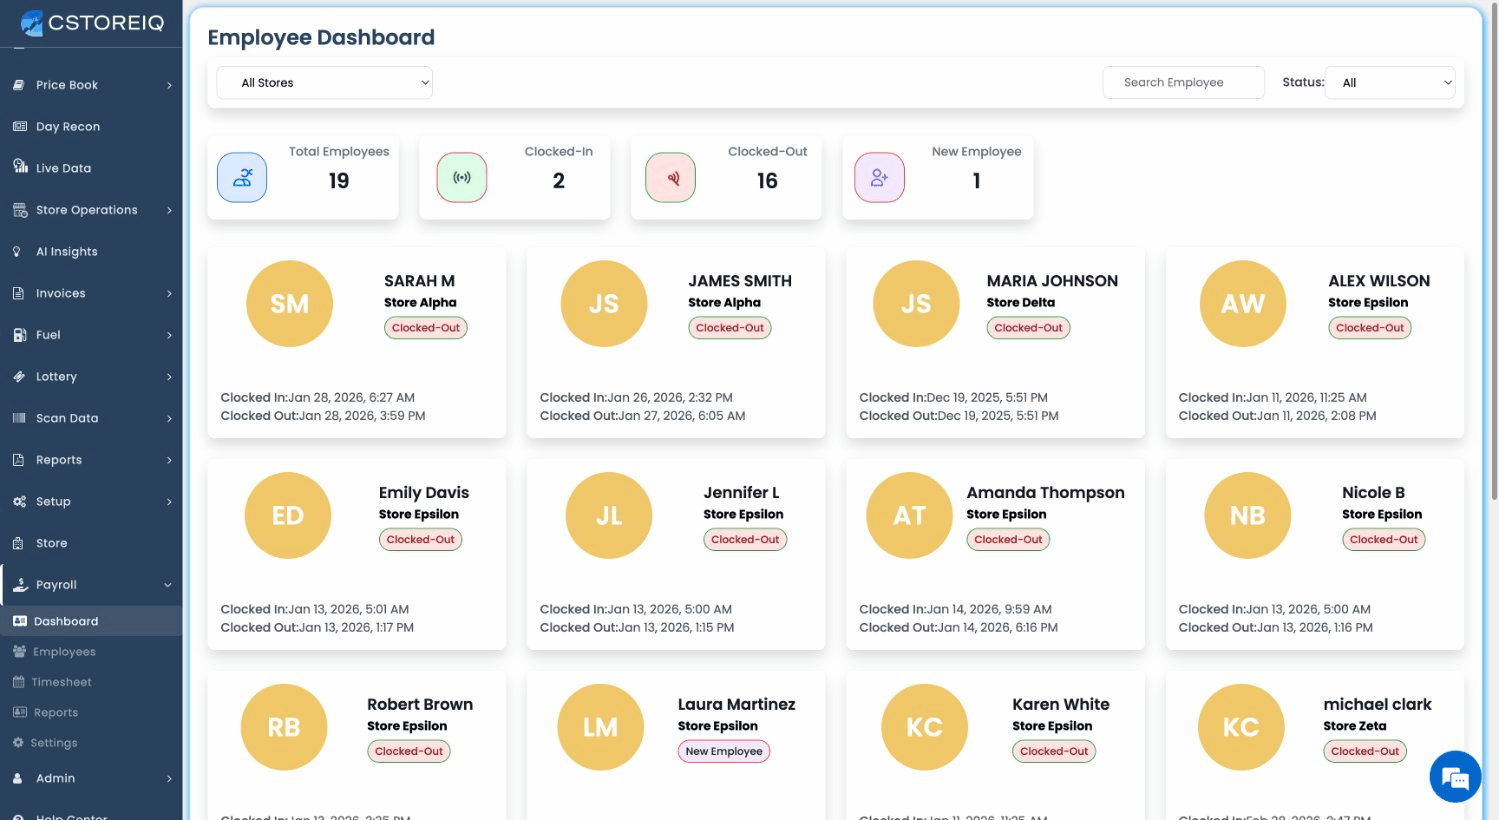
Task: Expand the Store Operations submenu
Action: click(169, 210)
